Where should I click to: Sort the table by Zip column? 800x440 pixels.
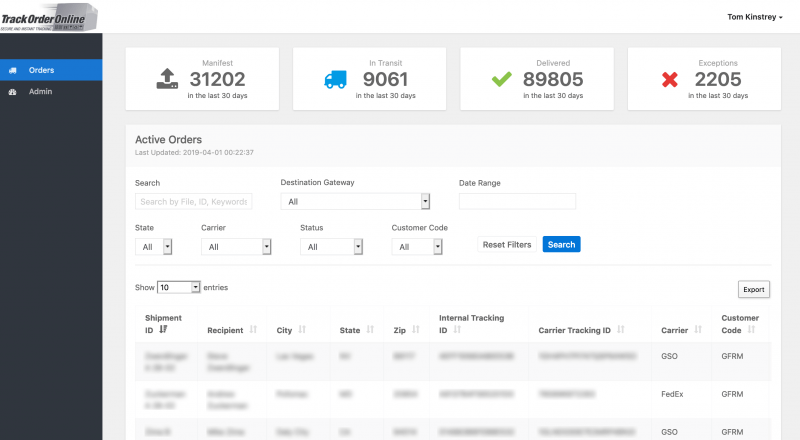pyautogui.click(x=418, y=329)
